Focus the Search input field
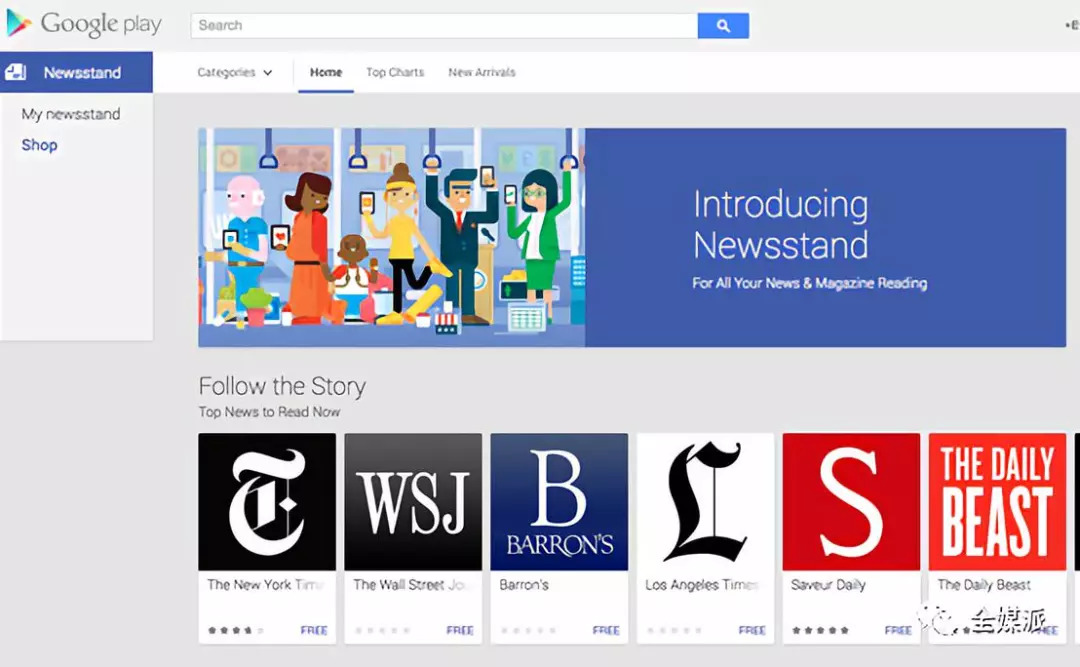1080x667 pixels. tap(444, 25)
